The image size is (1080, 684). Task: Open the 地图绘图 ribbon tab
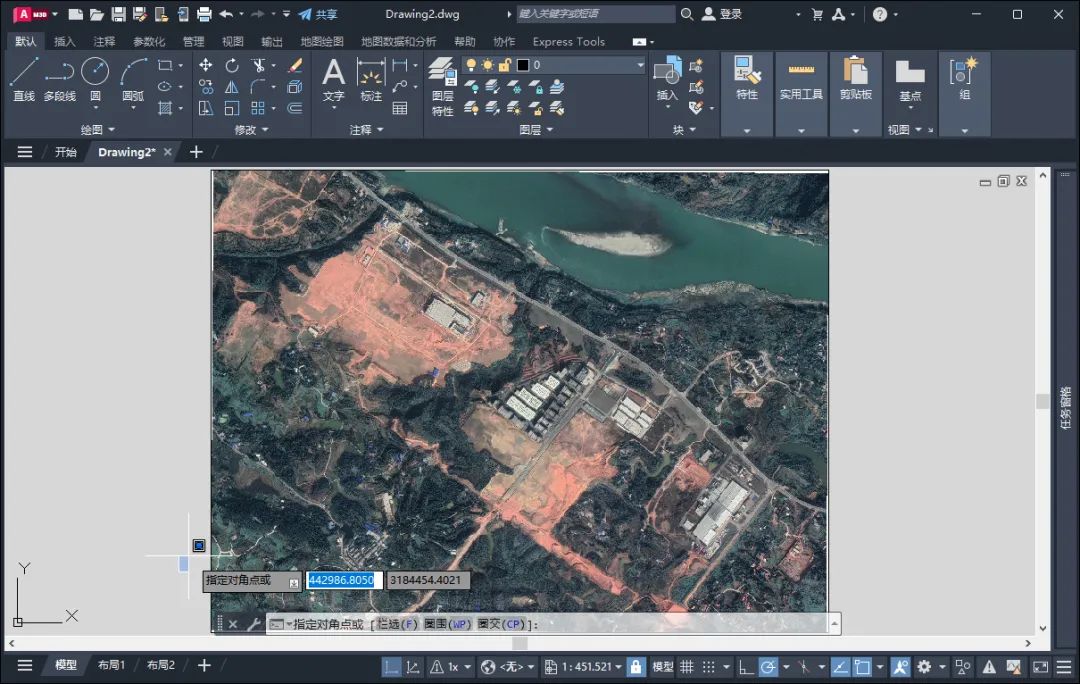322,41
